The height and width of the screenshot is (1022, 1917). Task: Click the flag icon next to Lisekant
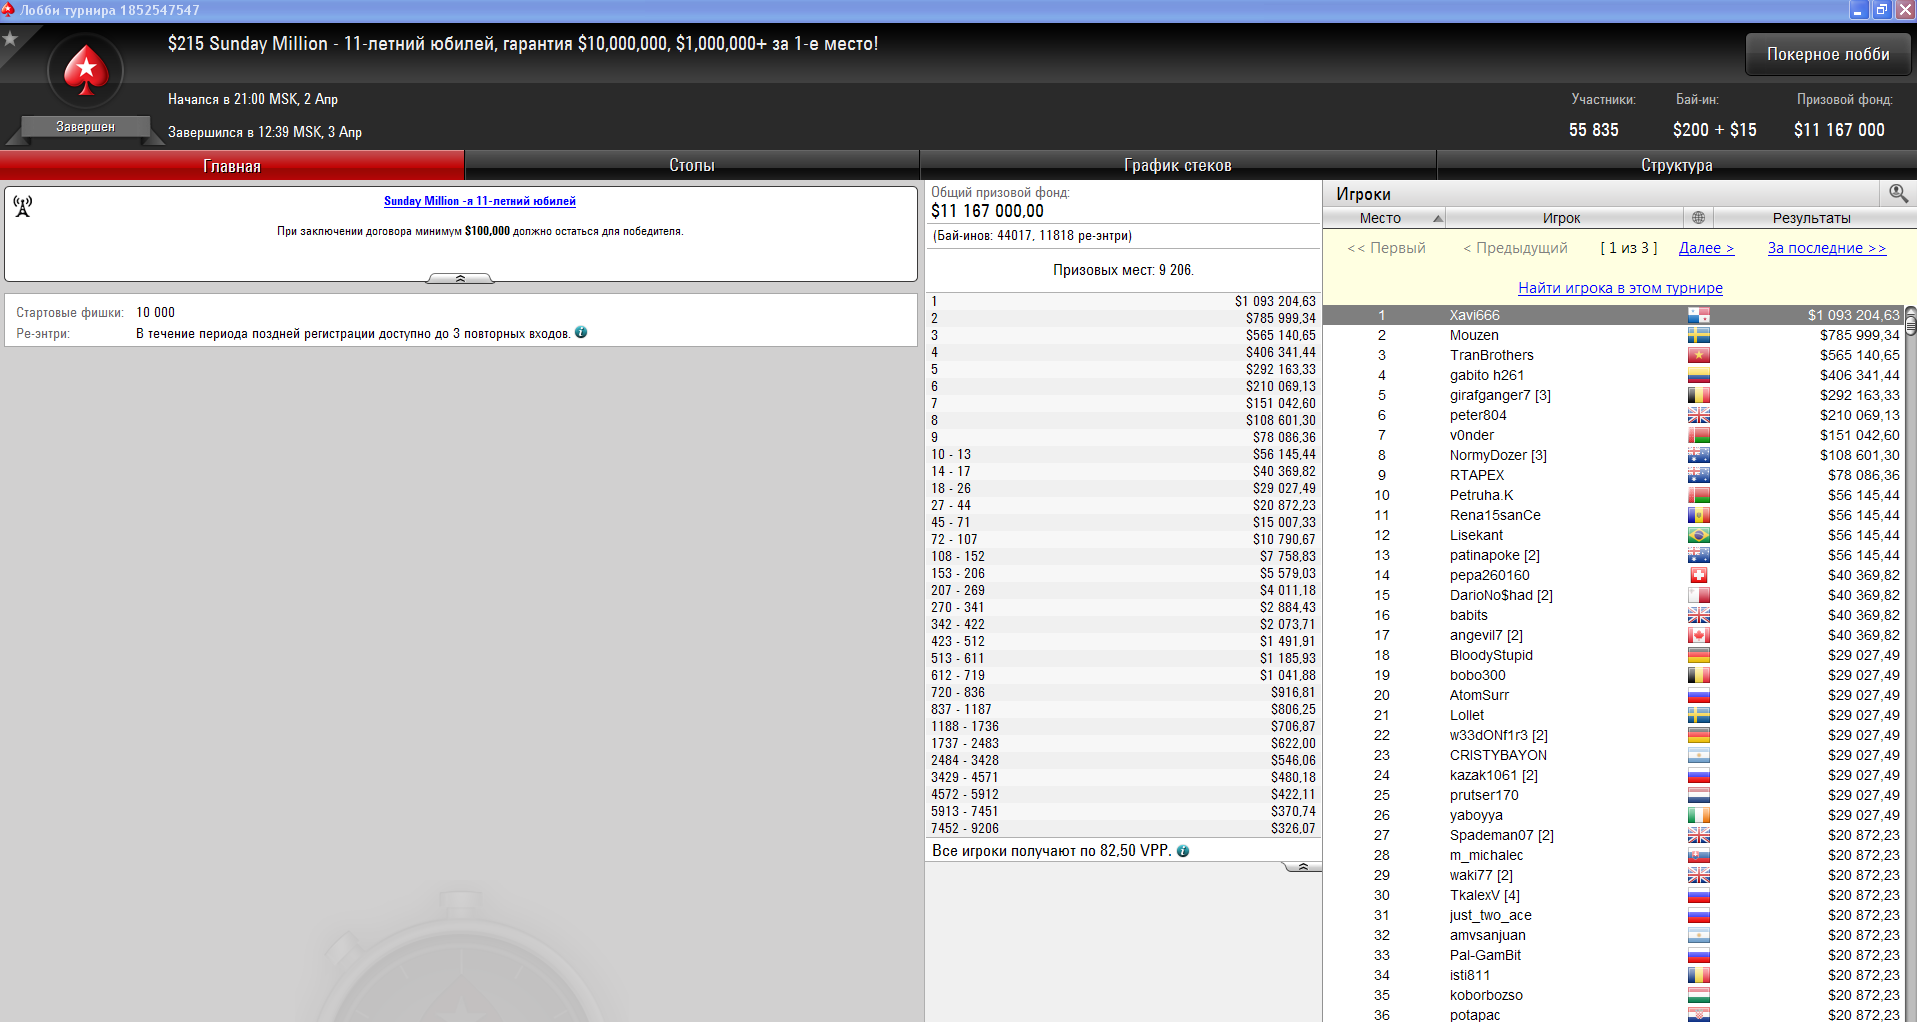(x=1698, y=535)
